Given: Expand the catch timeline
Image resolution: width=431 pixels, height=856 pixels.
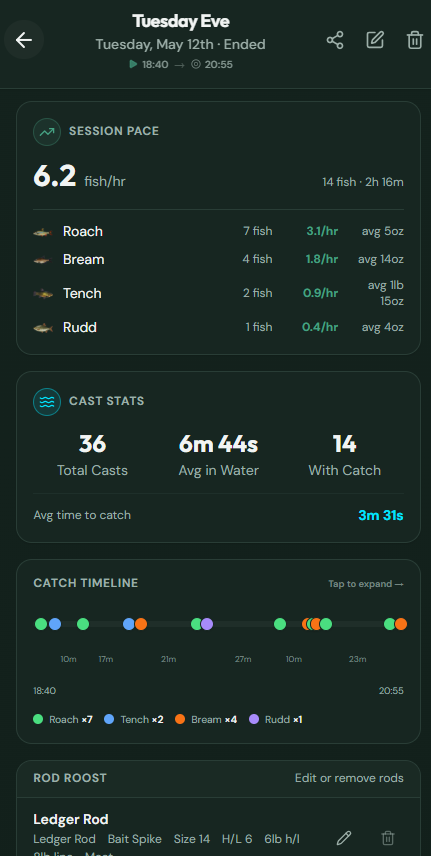Looking at the screenshot, I should (x=366, y=584).
